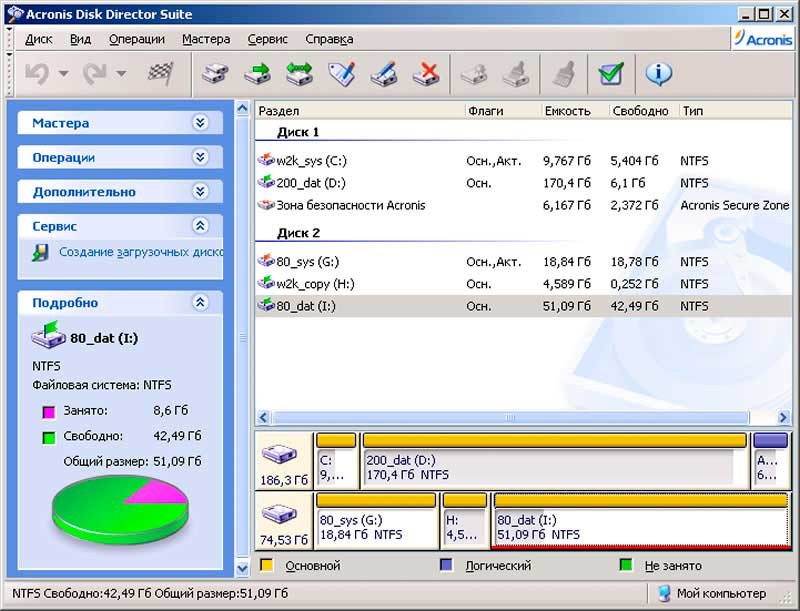The width and height of the screenshot is (800, 611).
Task: Click the green Не занято legend swatch
Action: [x=626, y=565]
